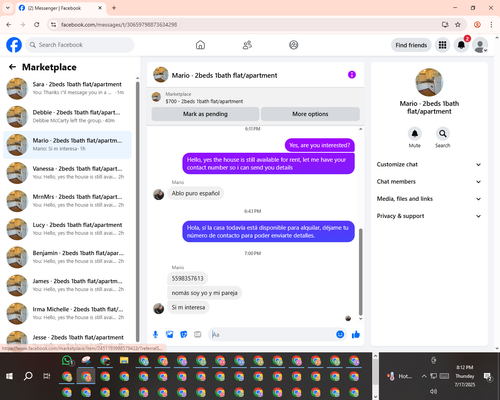Record a voice clip microphone icon
The height and width of the screenshot is (400, 500).
155,334
